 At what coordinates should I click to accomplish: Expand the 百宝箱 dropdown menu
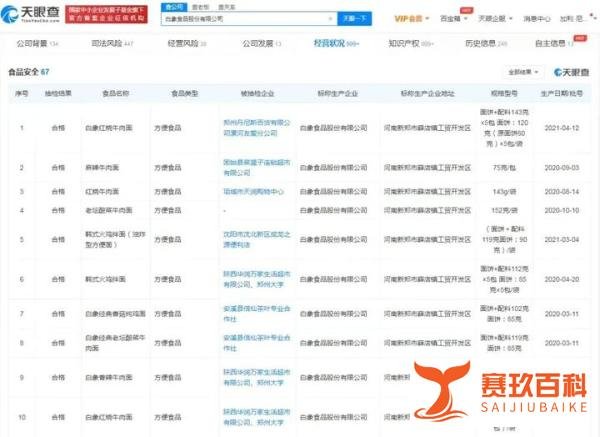pyautogui.click(x=454, y=18)
